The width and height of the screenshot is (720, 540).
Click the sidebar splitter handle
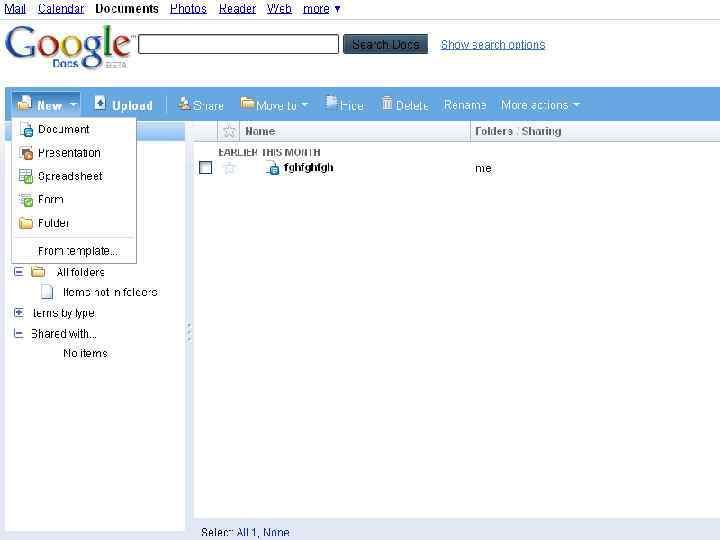coord(189,332)
